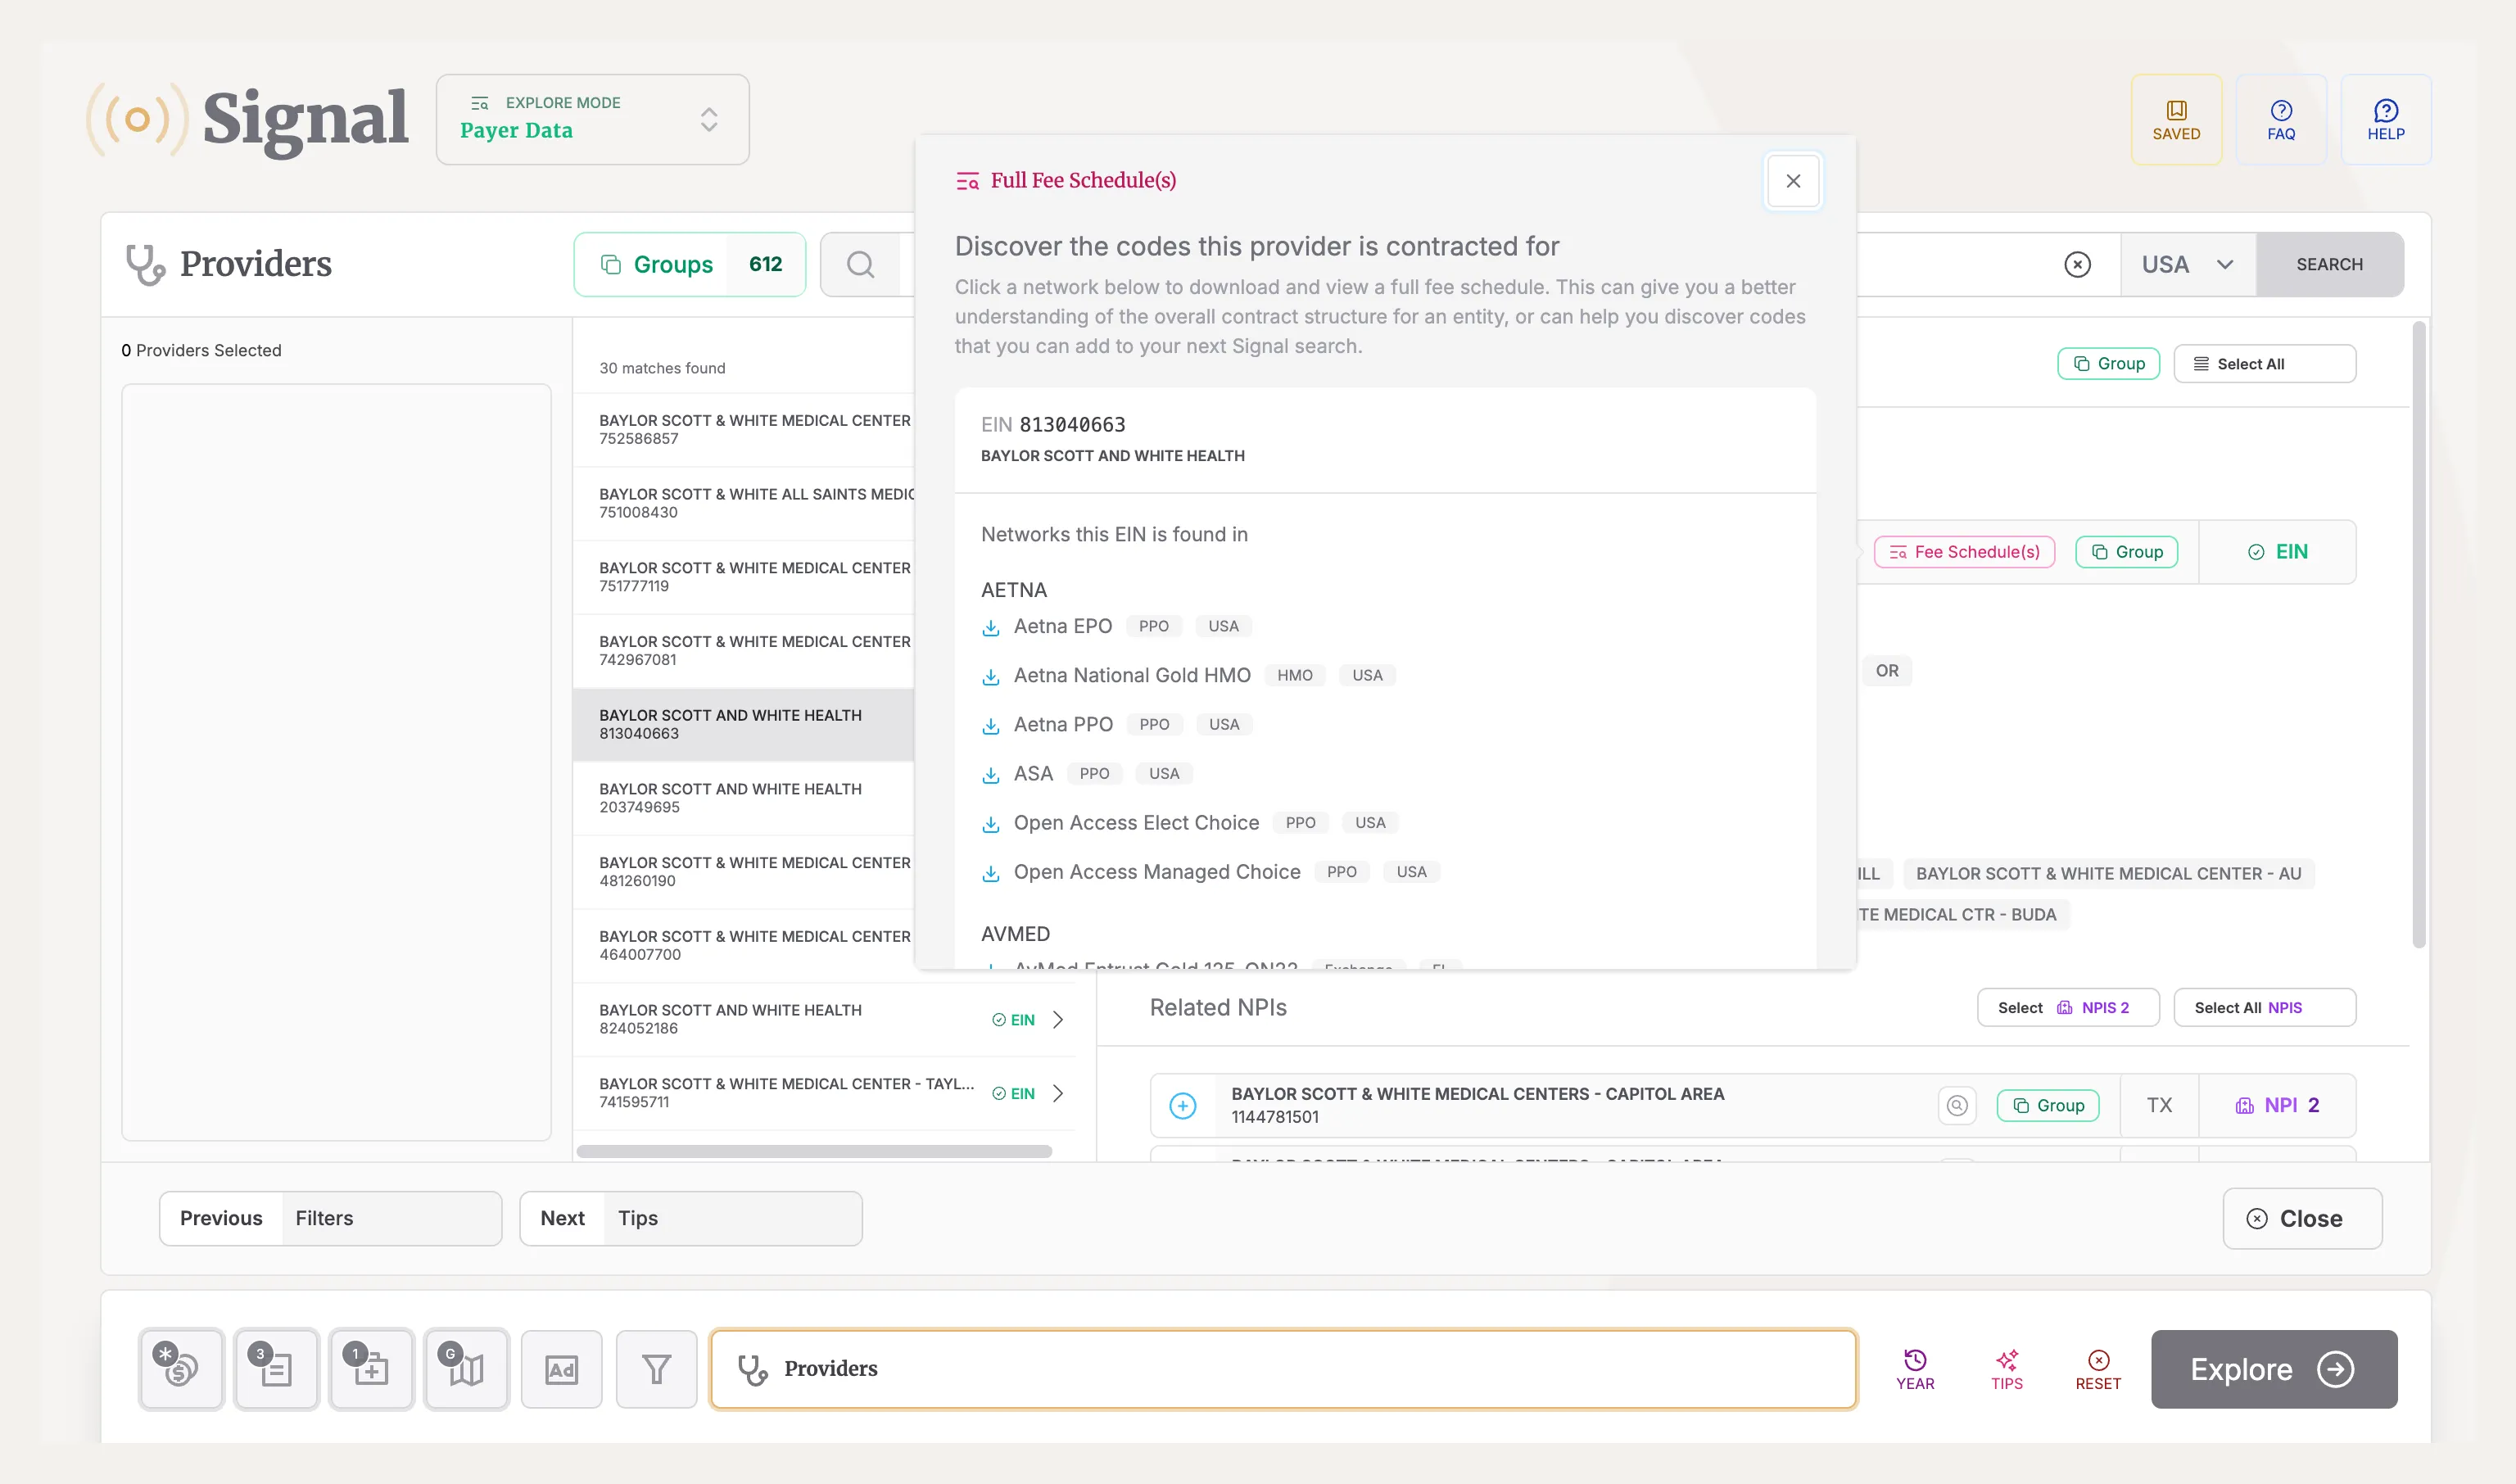2516x1484 pixels.
Task: Click the Explore button
Action: click(2273, 1369)
